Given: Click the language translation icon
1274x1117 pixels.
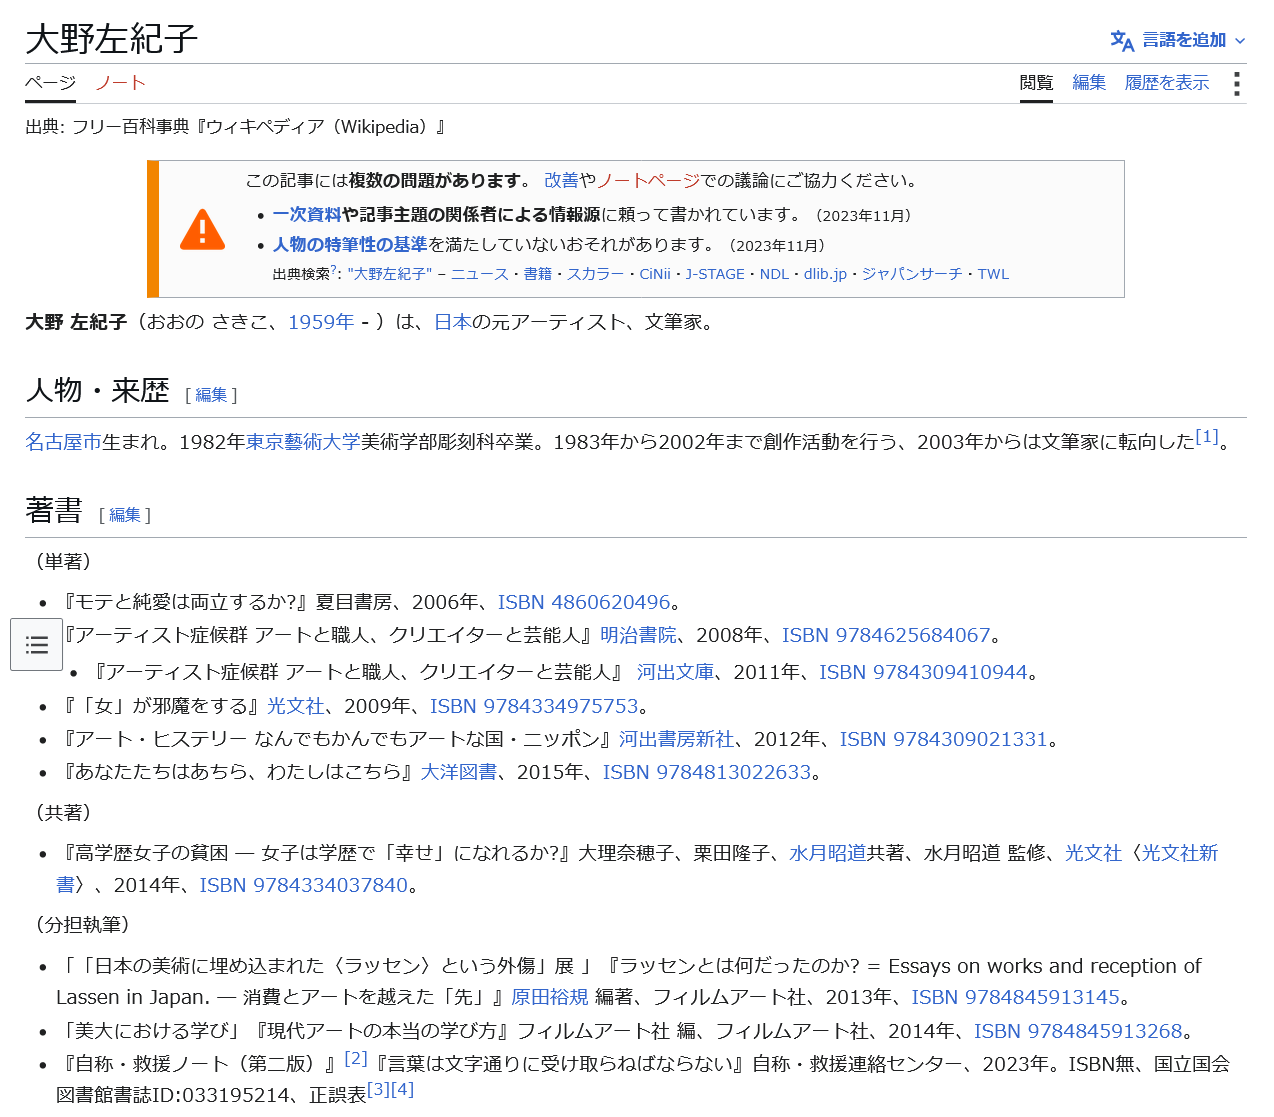Looking at the screenshot, I should [1122, 40].
